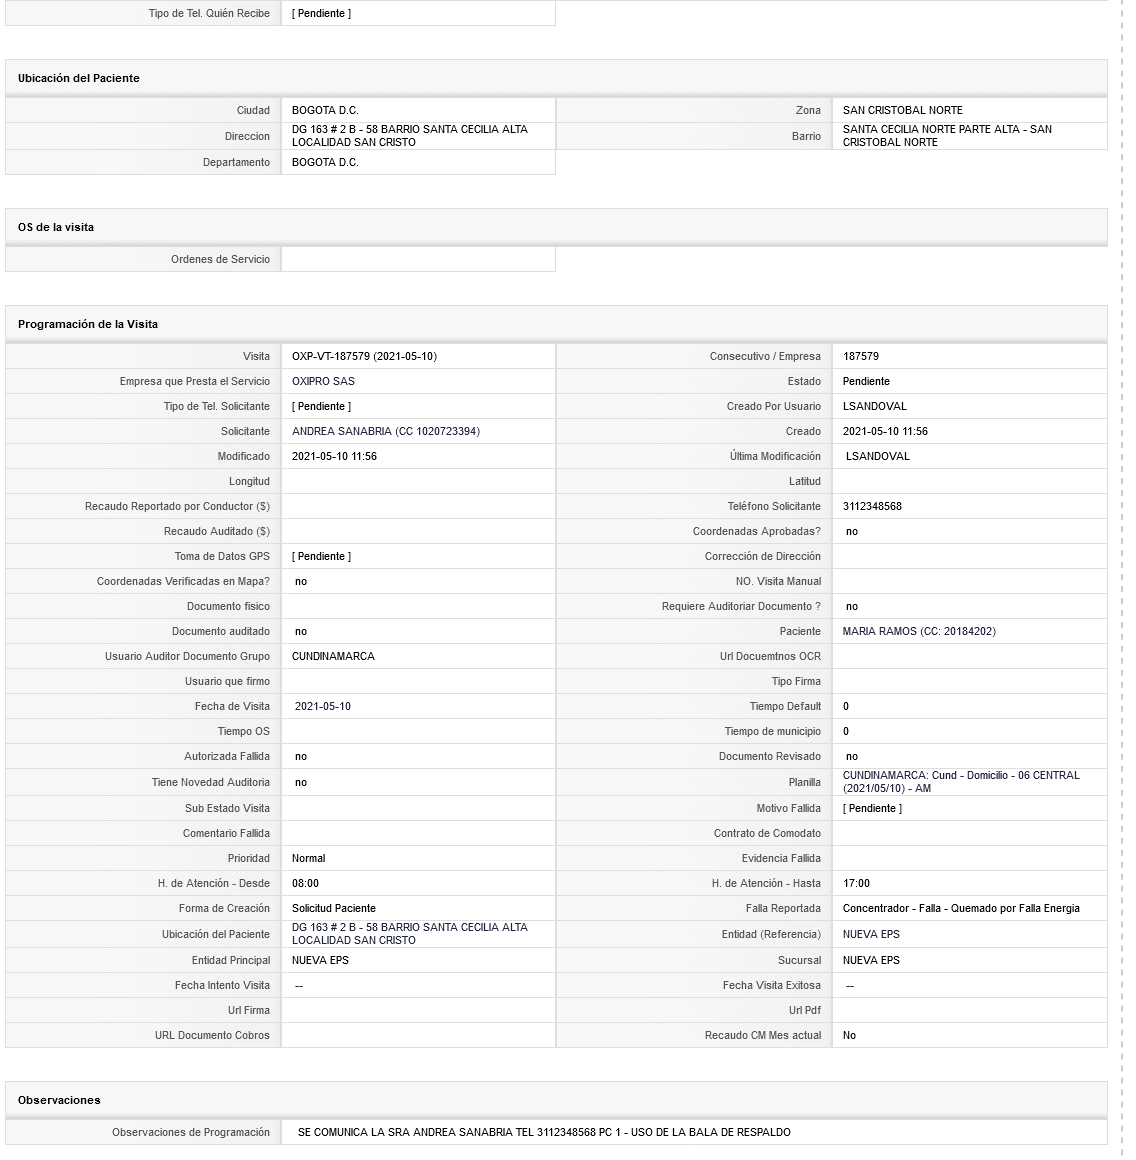The image size is (1136, 1160).
Task: Open the OXIPRO SAS company link
Action: 323,382
